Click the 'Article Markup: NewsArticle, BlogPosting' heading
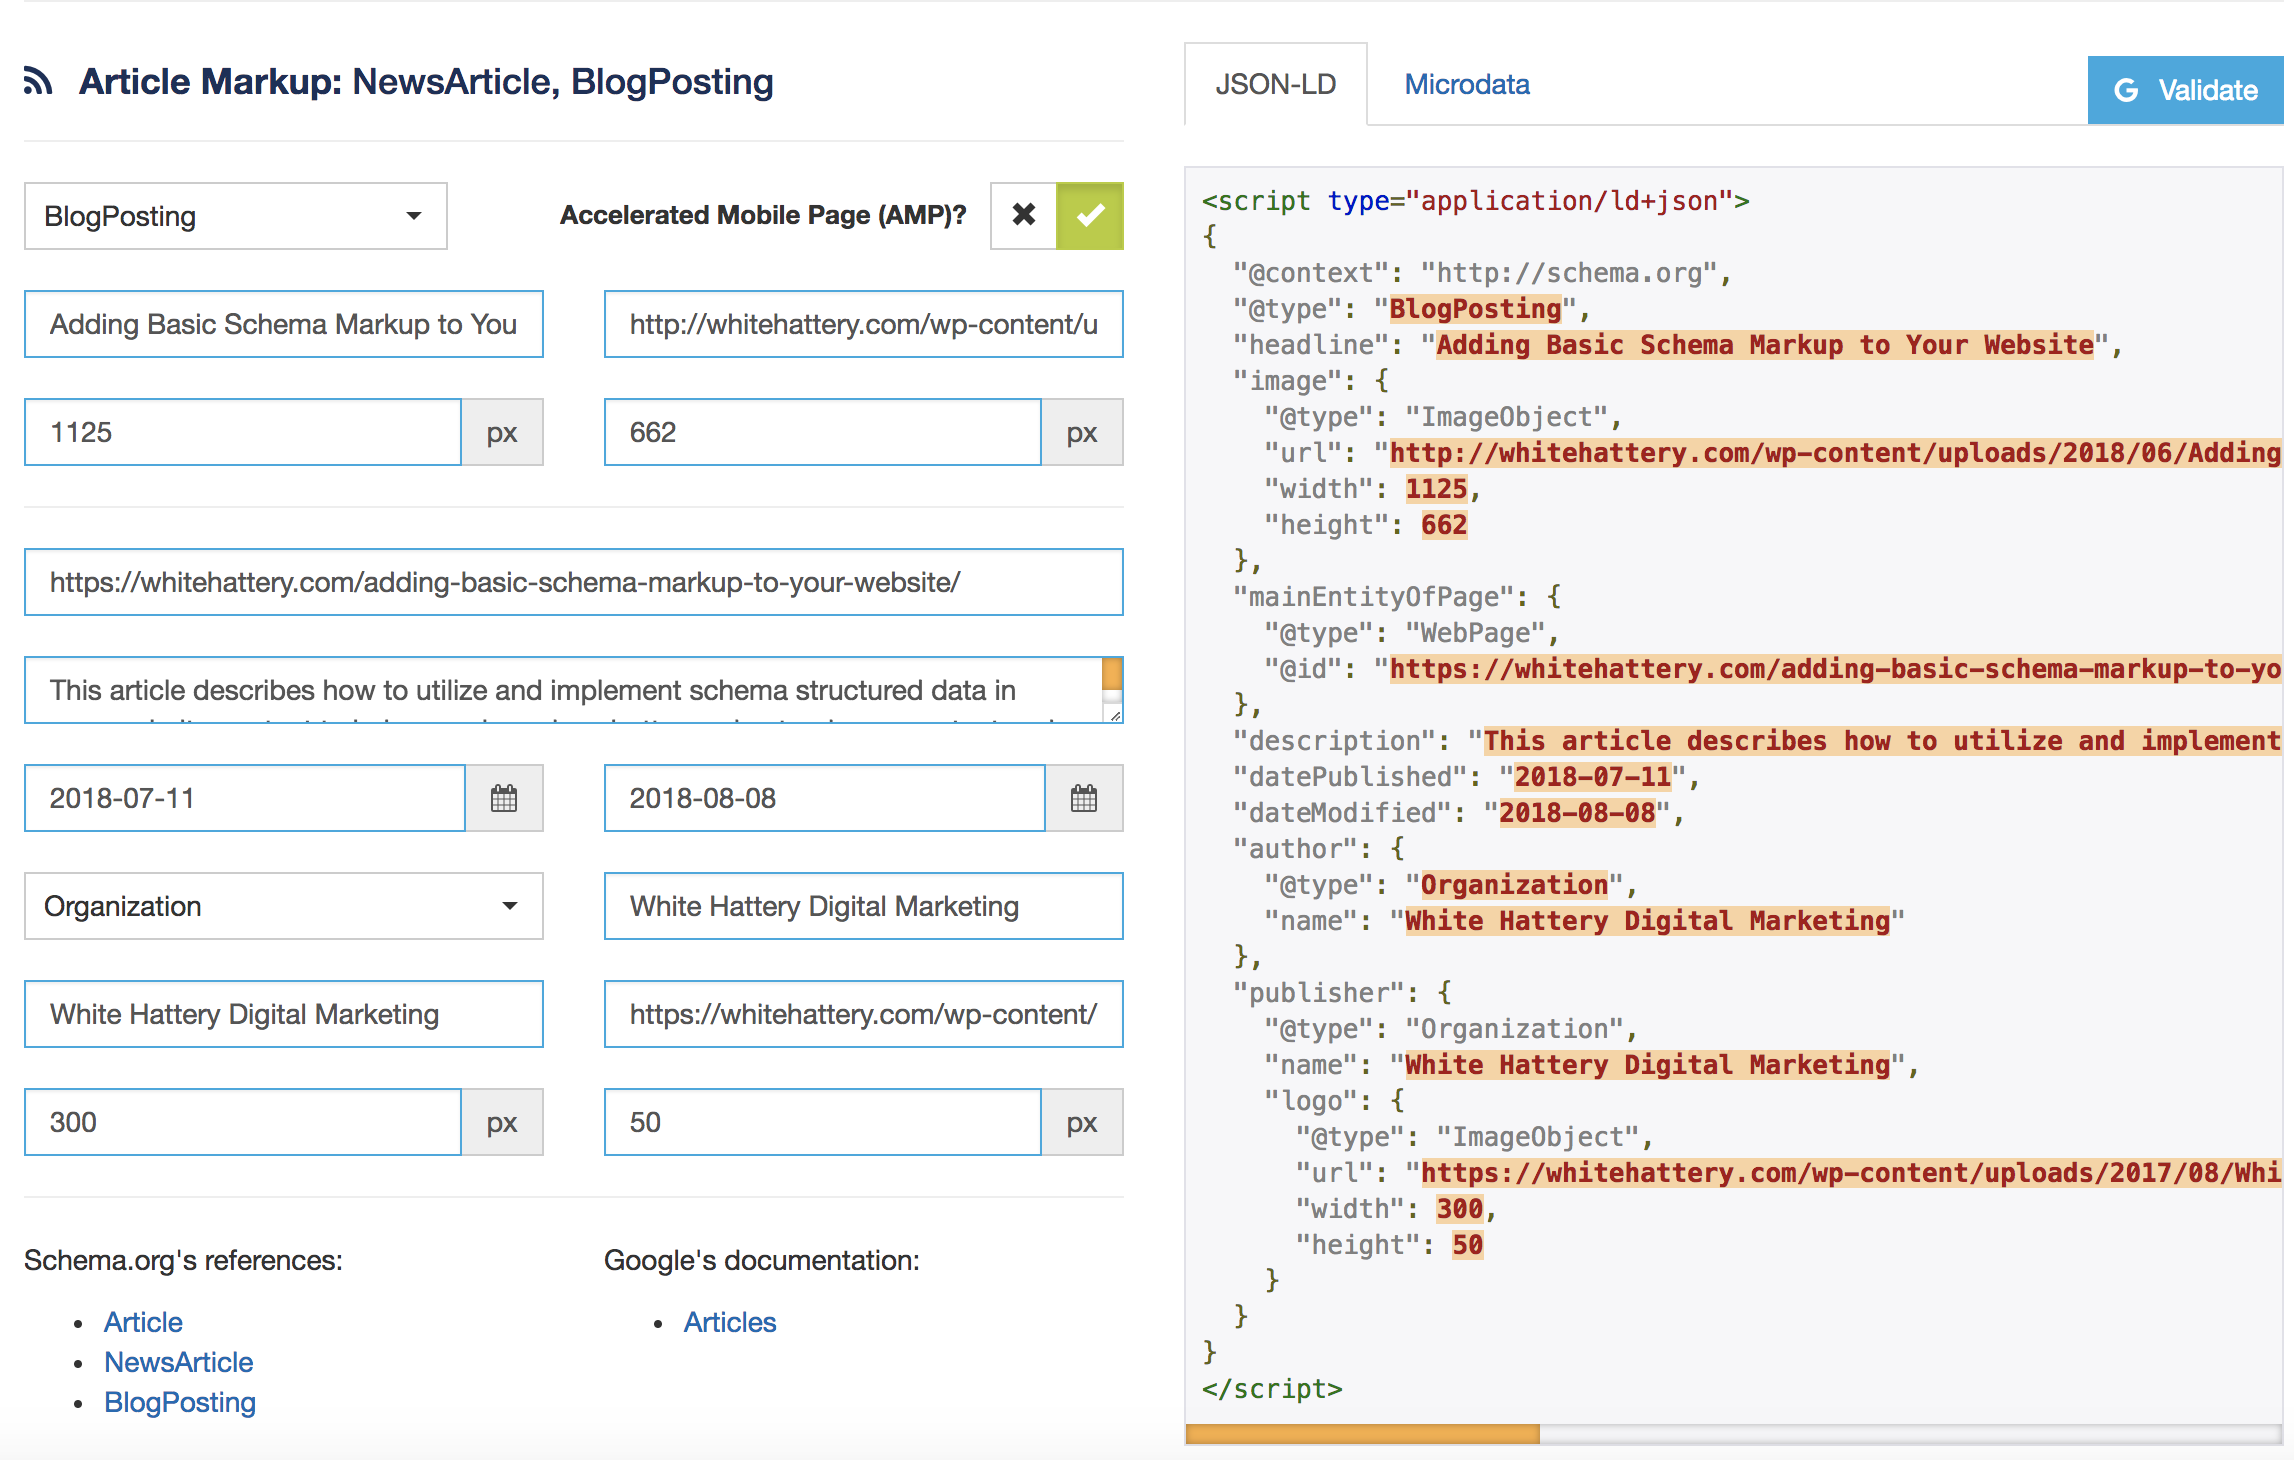This screenshot has width=2294, height=1460. tap(427, 82)
